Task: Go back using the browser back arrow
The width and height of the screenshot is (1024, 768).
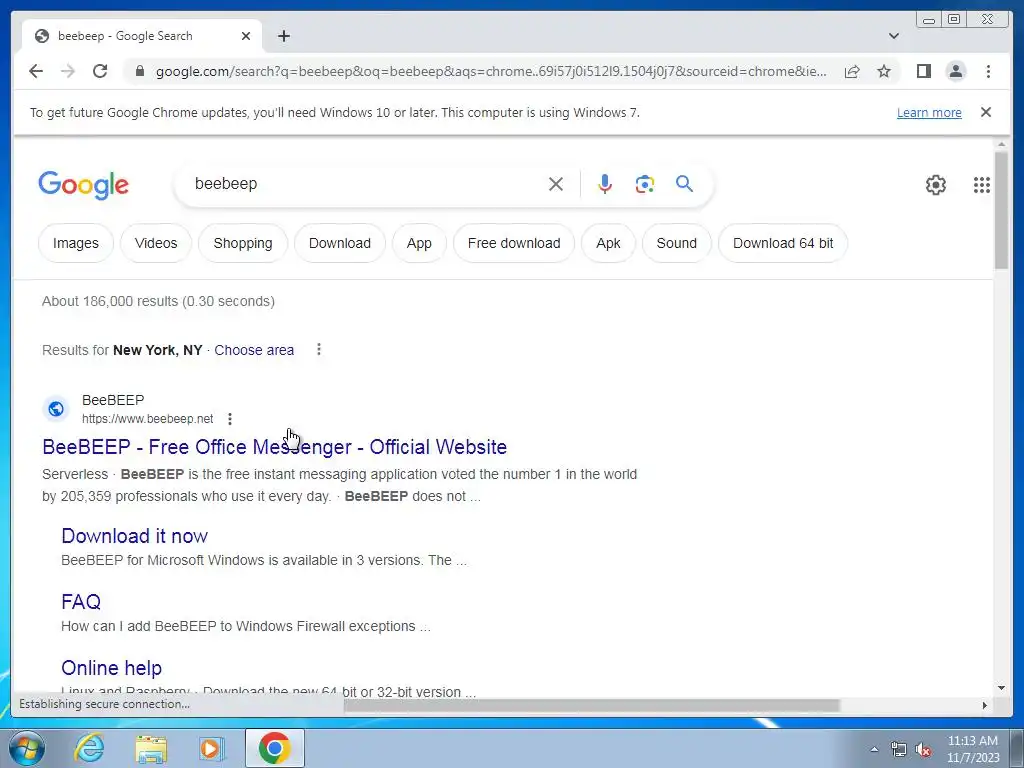Action: point(36,71)
